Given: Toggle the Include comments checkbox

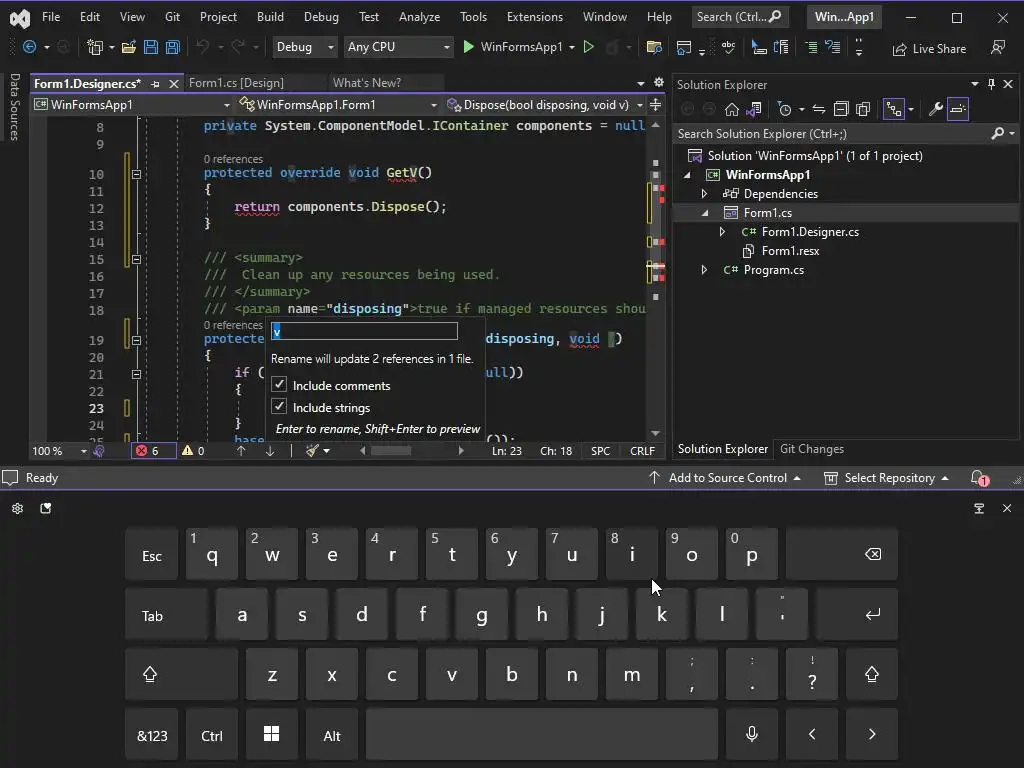Looking at the screenshot, I should coord(279,385).
